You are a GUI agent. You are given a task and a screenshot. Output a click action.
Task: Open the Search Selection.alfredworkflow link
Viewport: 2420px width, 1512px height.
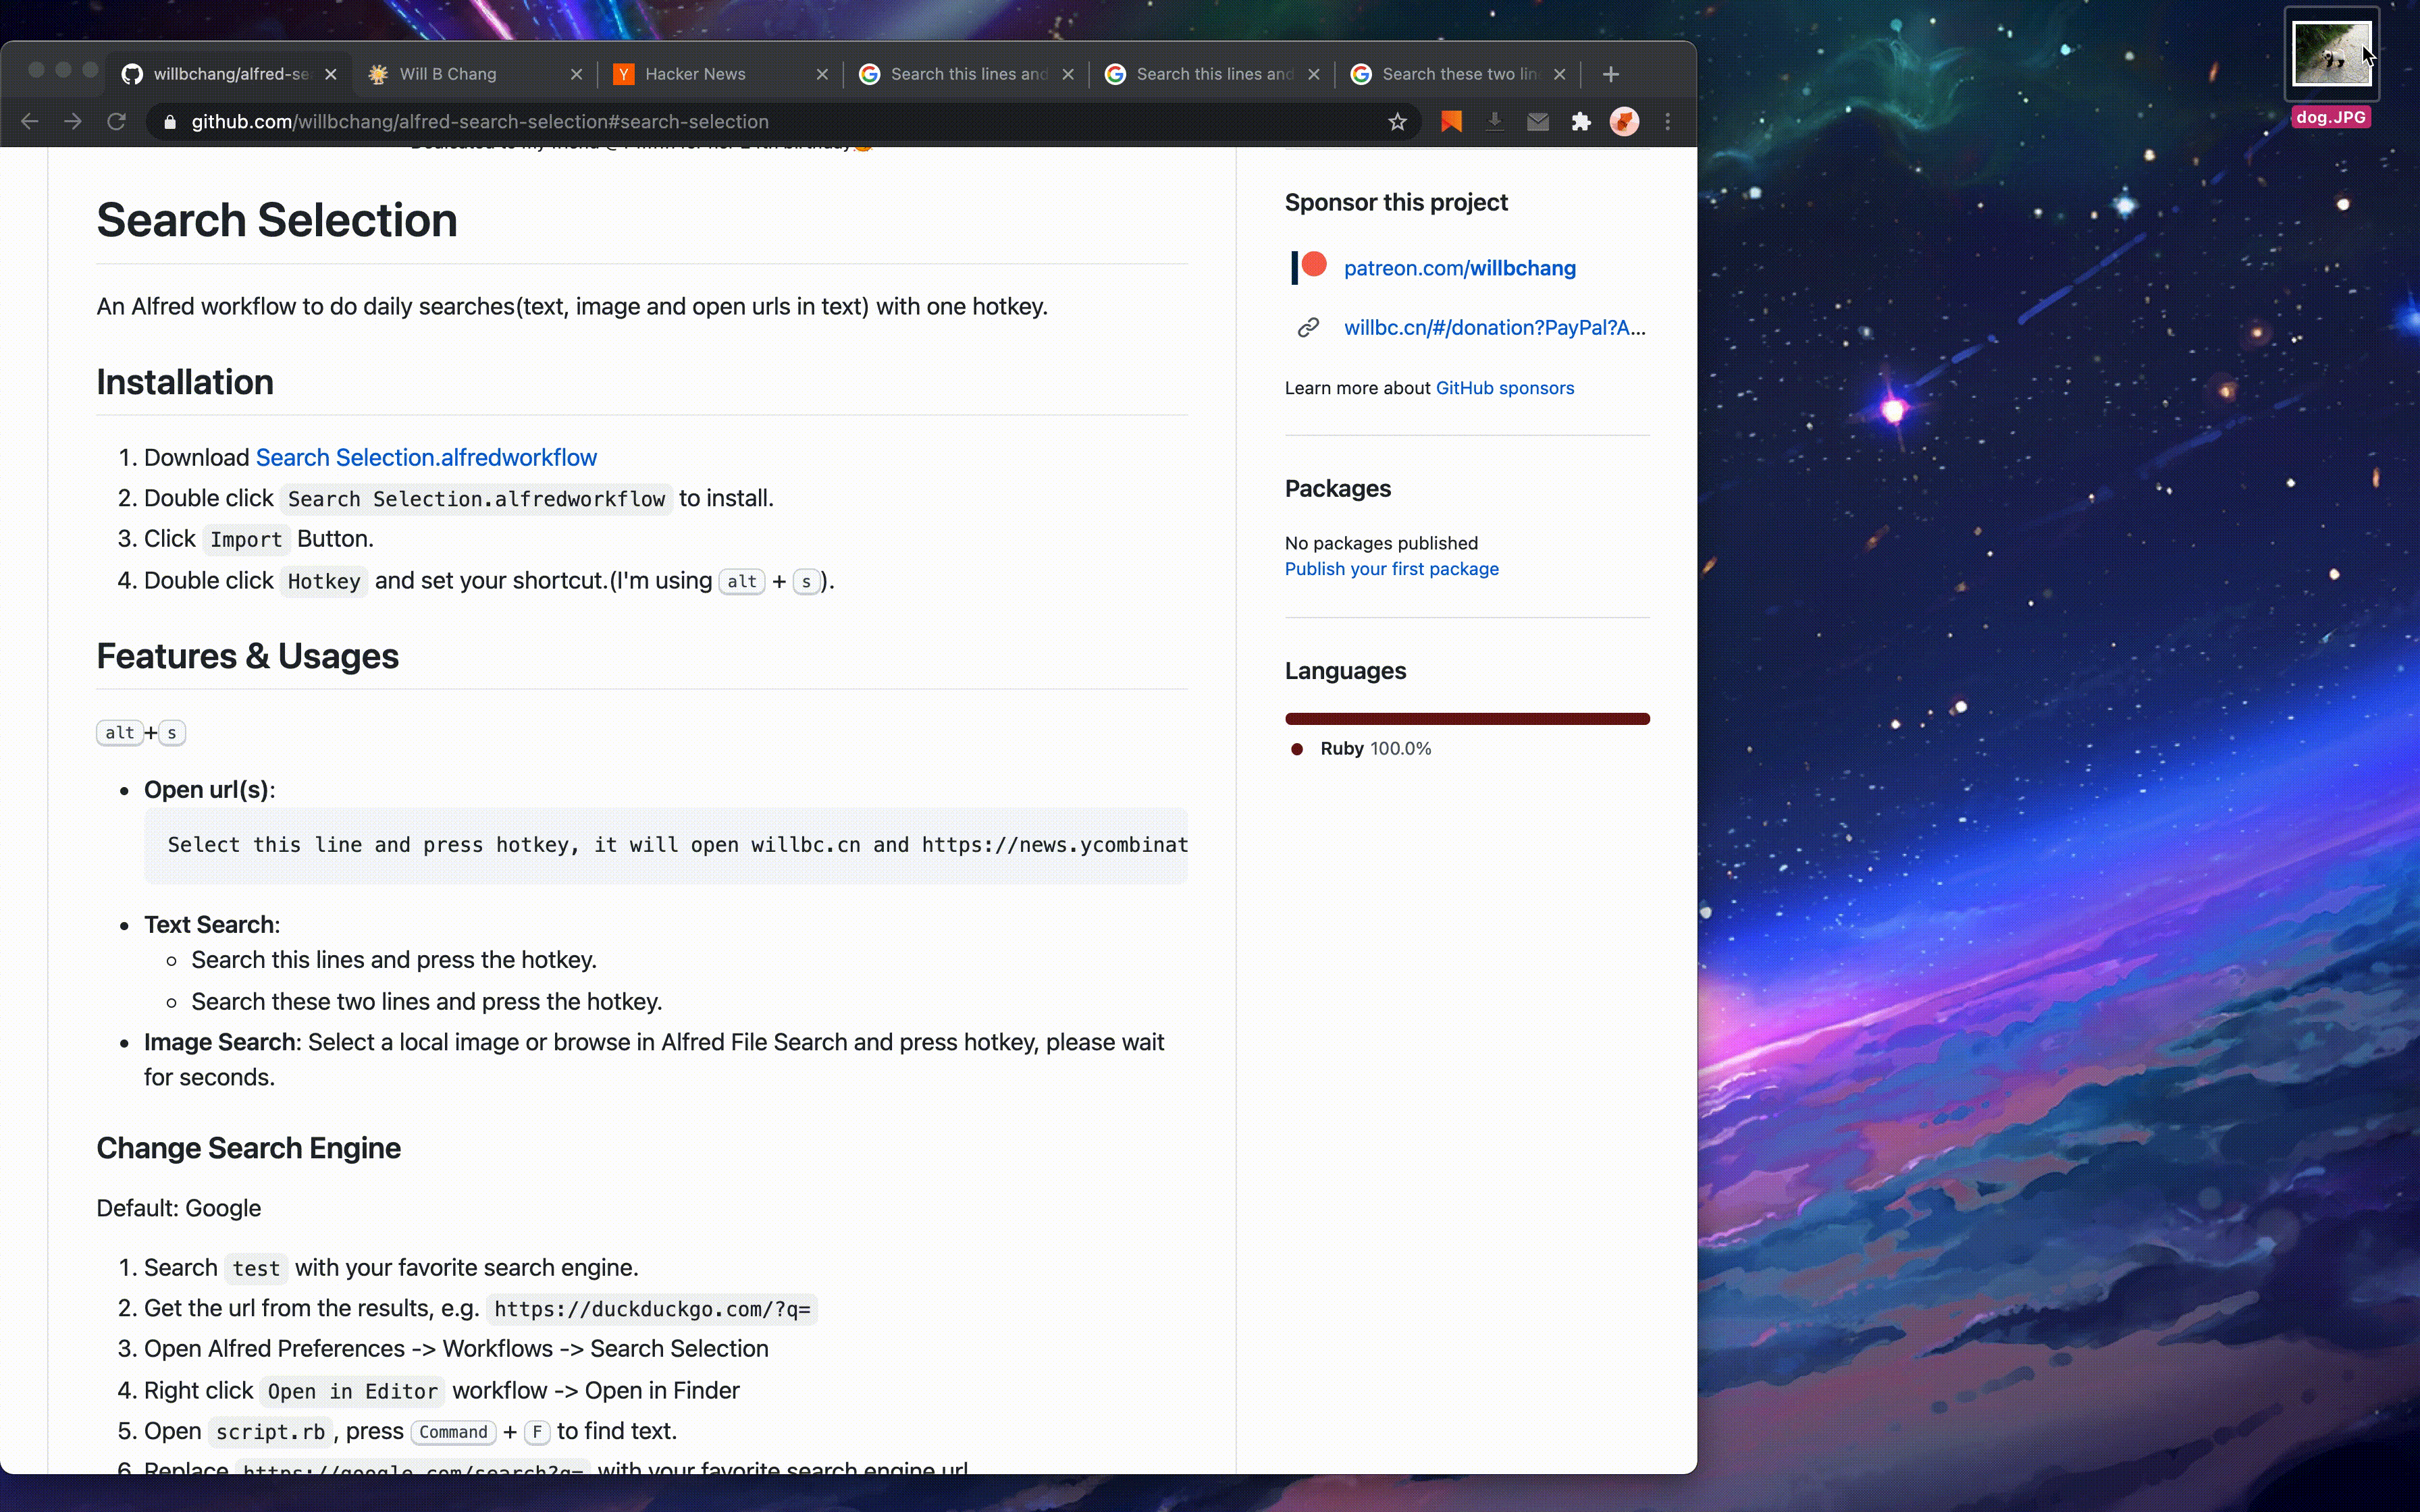click(x=425, y=455)
